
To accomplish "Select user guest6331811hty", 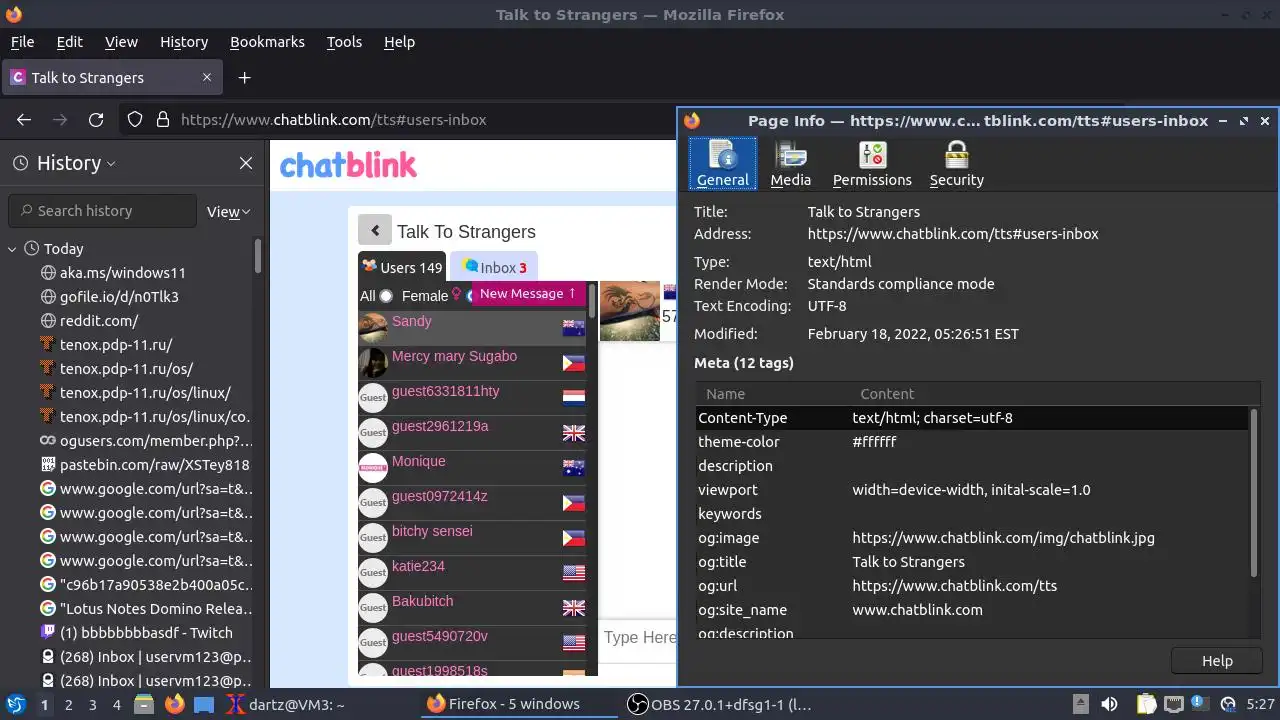I will (x=472, y=398).
